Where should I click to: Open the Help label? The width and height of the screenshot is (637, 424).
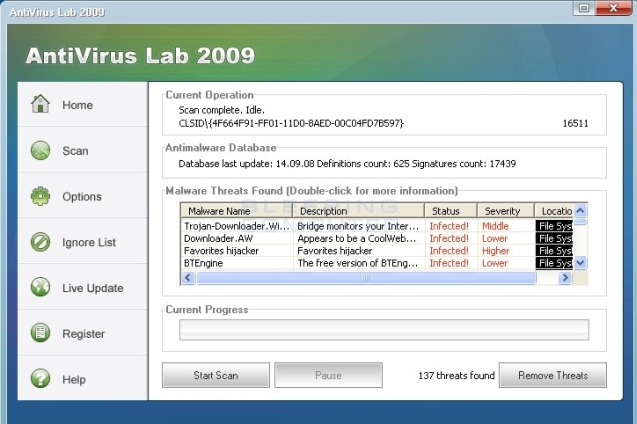pos(74,380)
